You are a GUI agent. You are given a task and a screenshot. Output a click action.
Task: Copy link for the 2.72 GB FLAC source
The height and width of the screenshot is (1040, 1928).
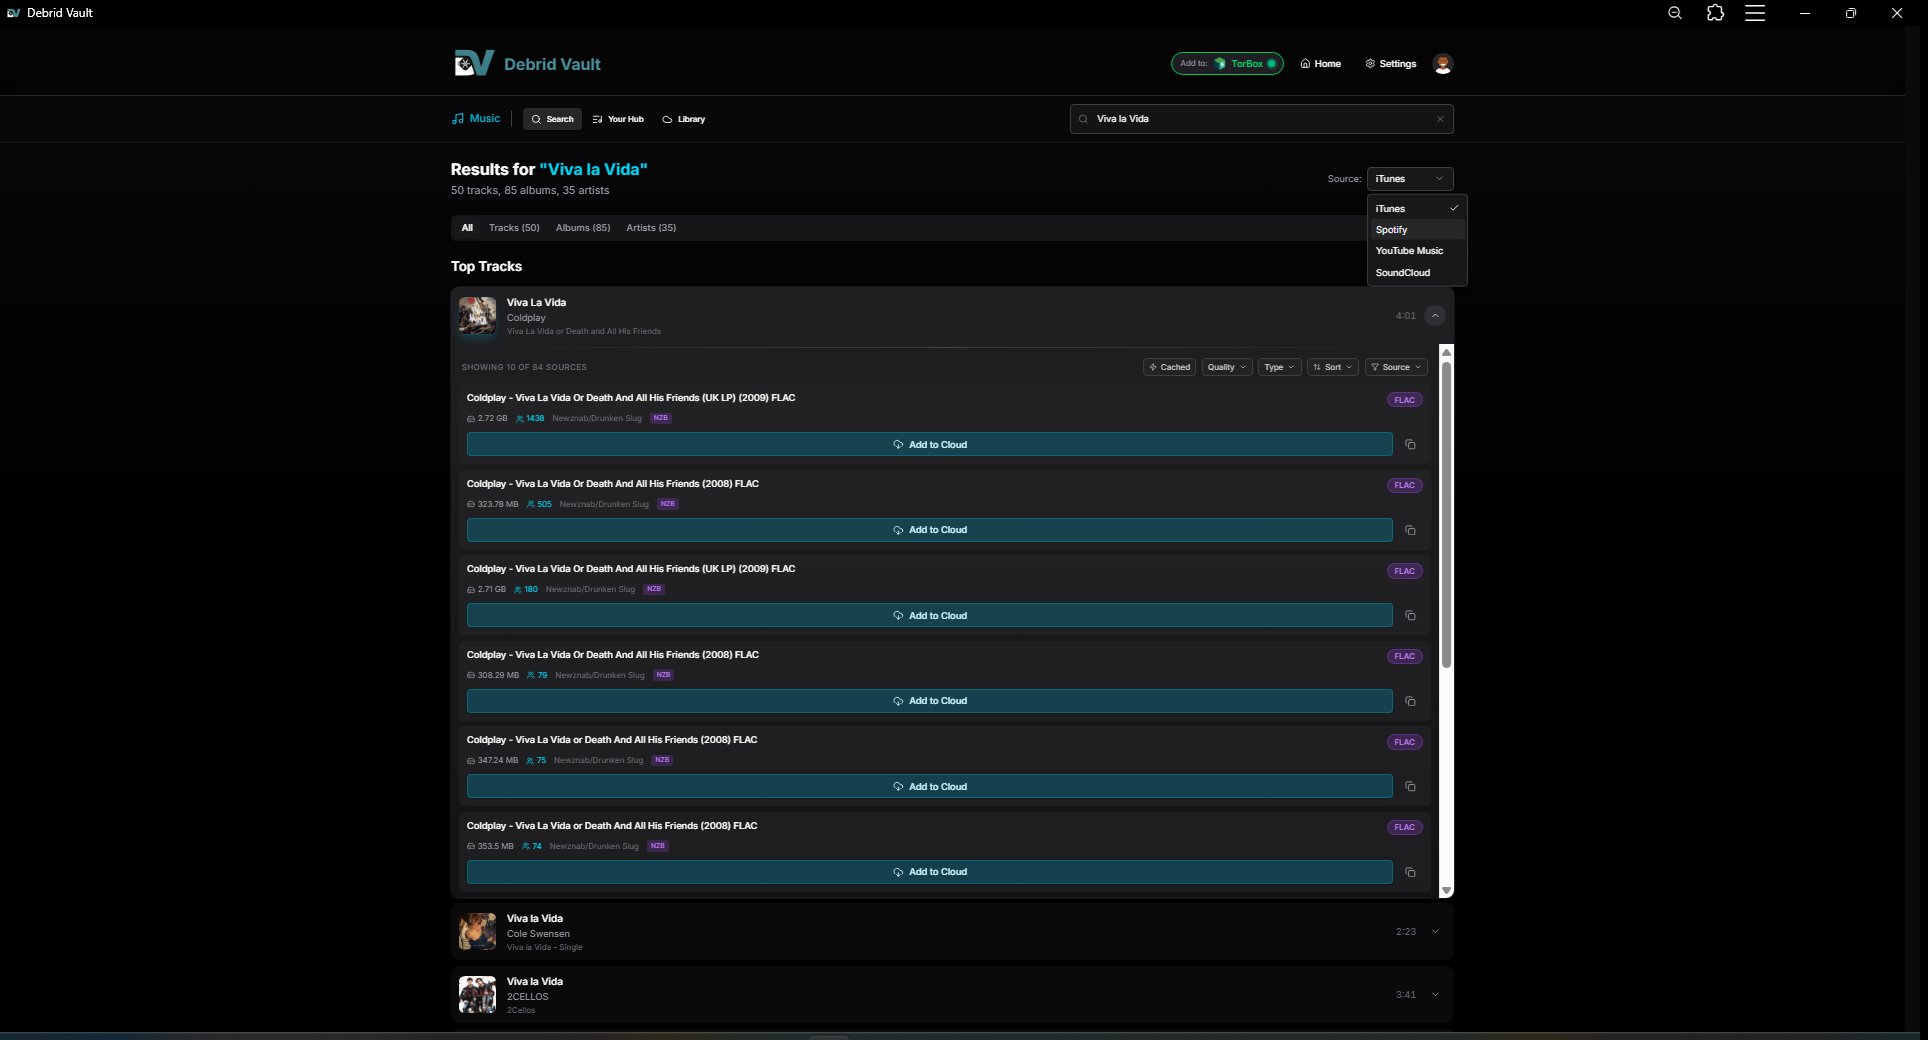(1410, 445)
